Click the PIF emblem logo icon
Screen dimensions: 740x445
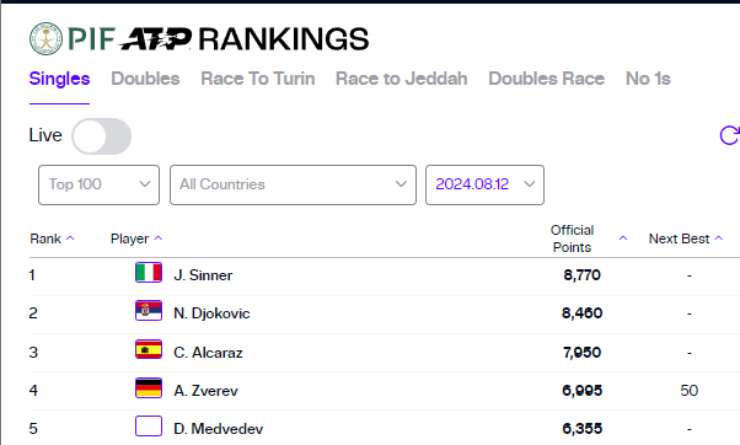[46, 39]
